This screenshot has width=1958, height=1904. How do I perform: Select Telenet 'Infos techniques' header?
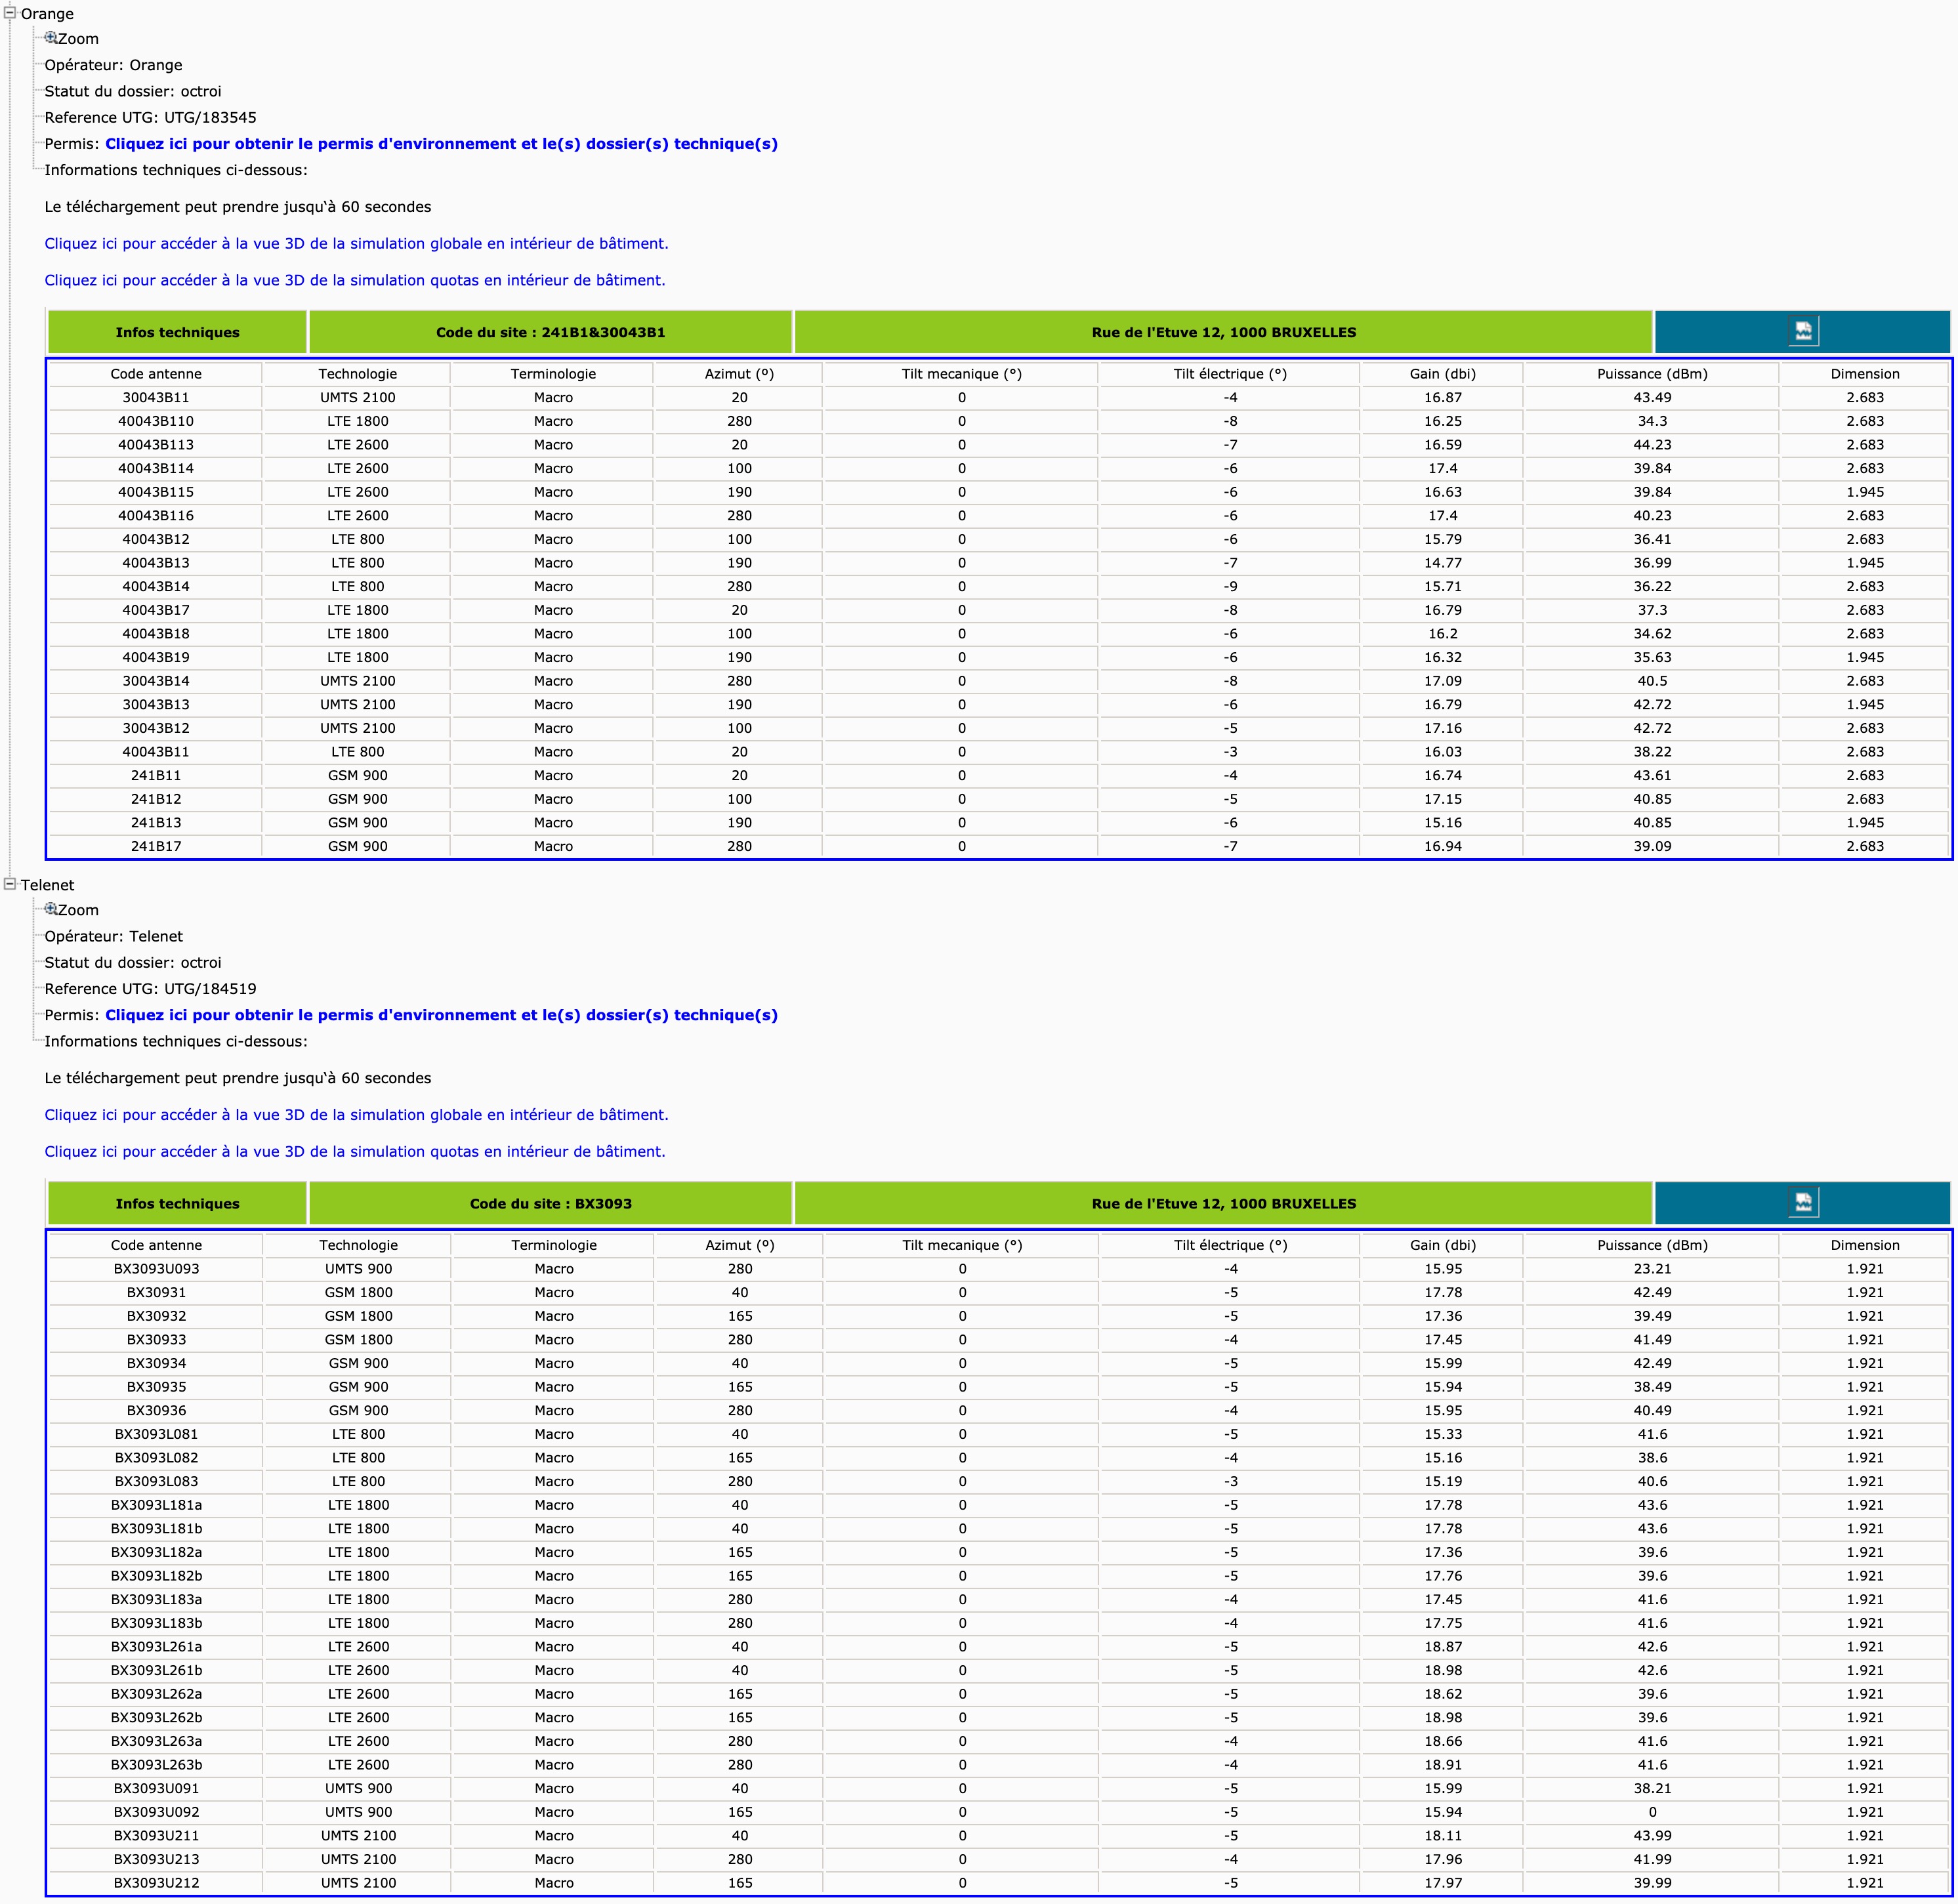177,1203
